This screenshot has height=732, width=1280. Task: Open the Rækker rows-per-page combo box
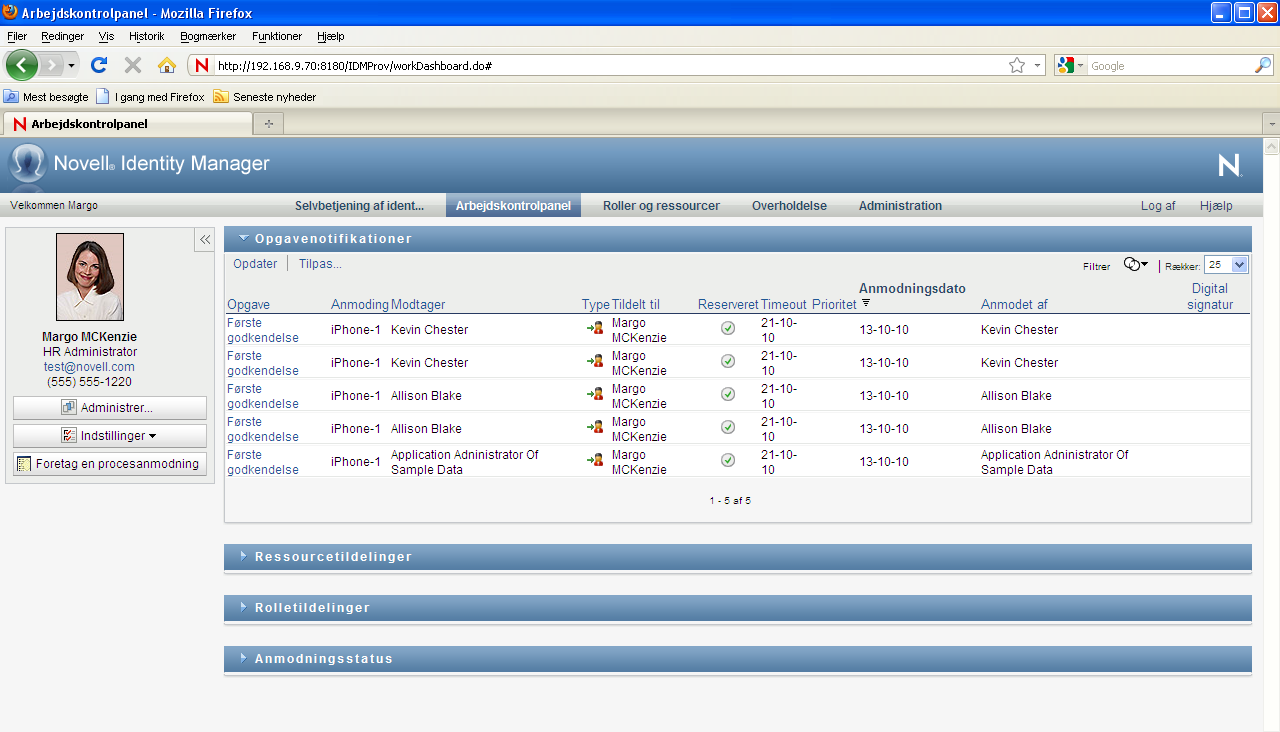(x=1227, y=265)
